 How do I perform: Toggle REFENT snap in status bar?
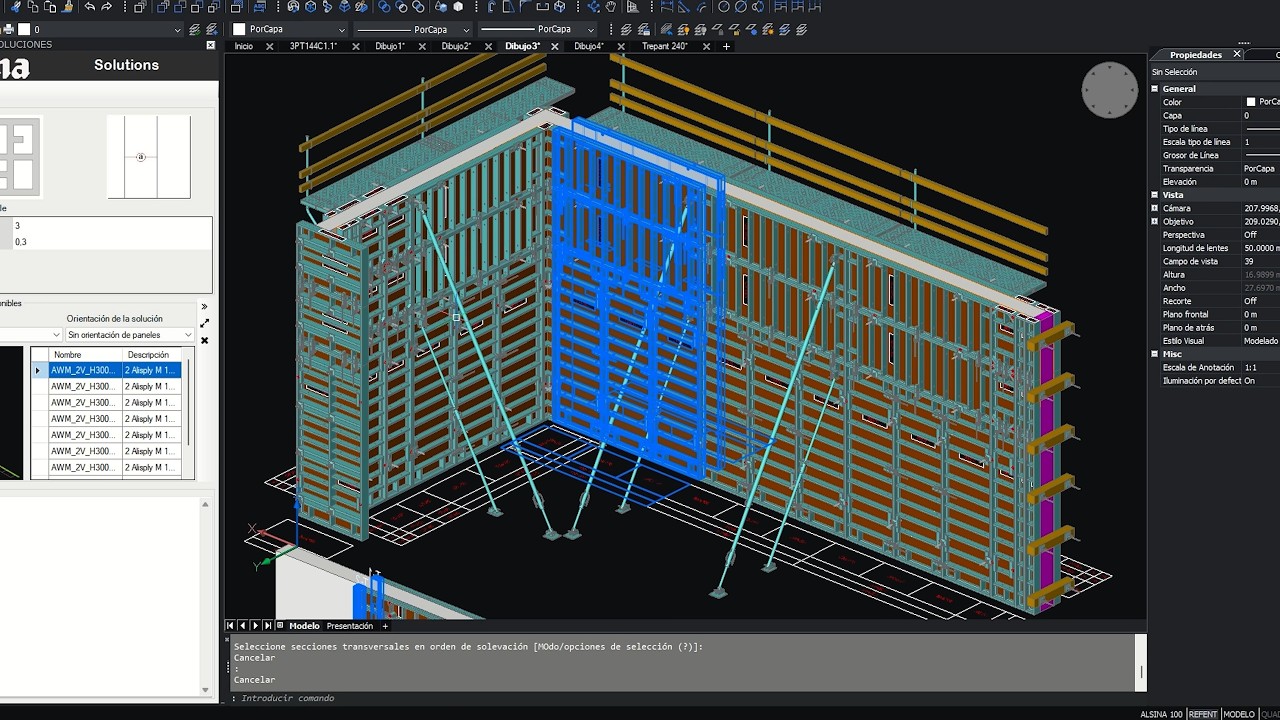1203,714
